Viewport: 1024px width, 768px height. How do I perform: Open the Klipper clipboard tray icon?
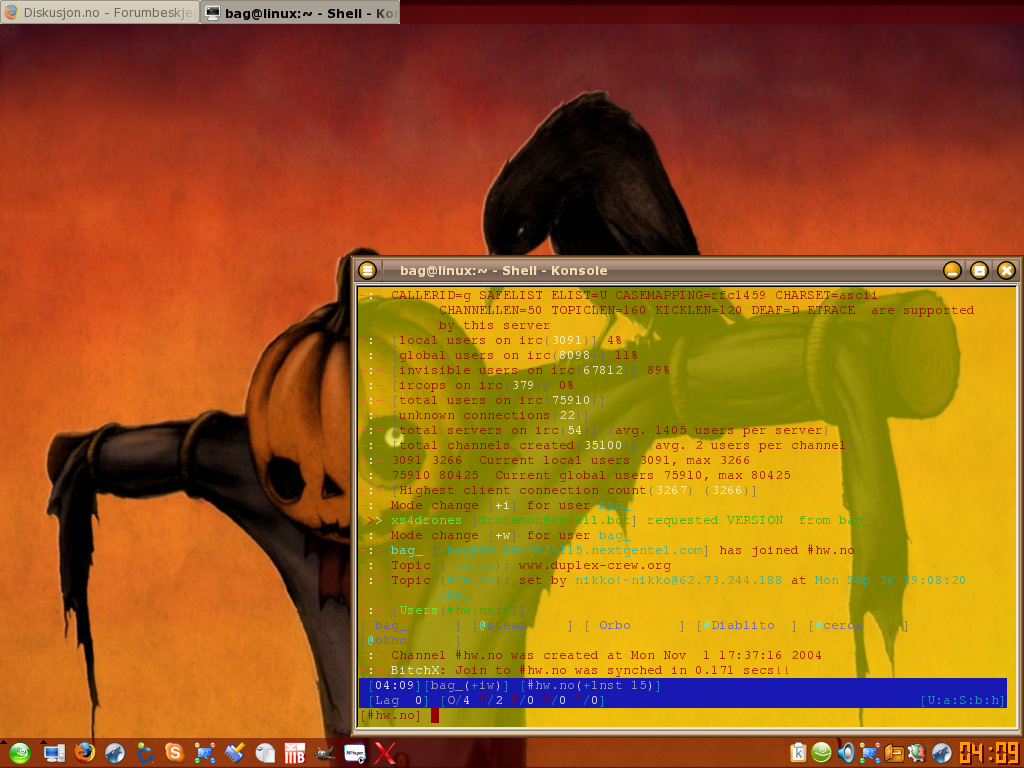coord(798,753)
